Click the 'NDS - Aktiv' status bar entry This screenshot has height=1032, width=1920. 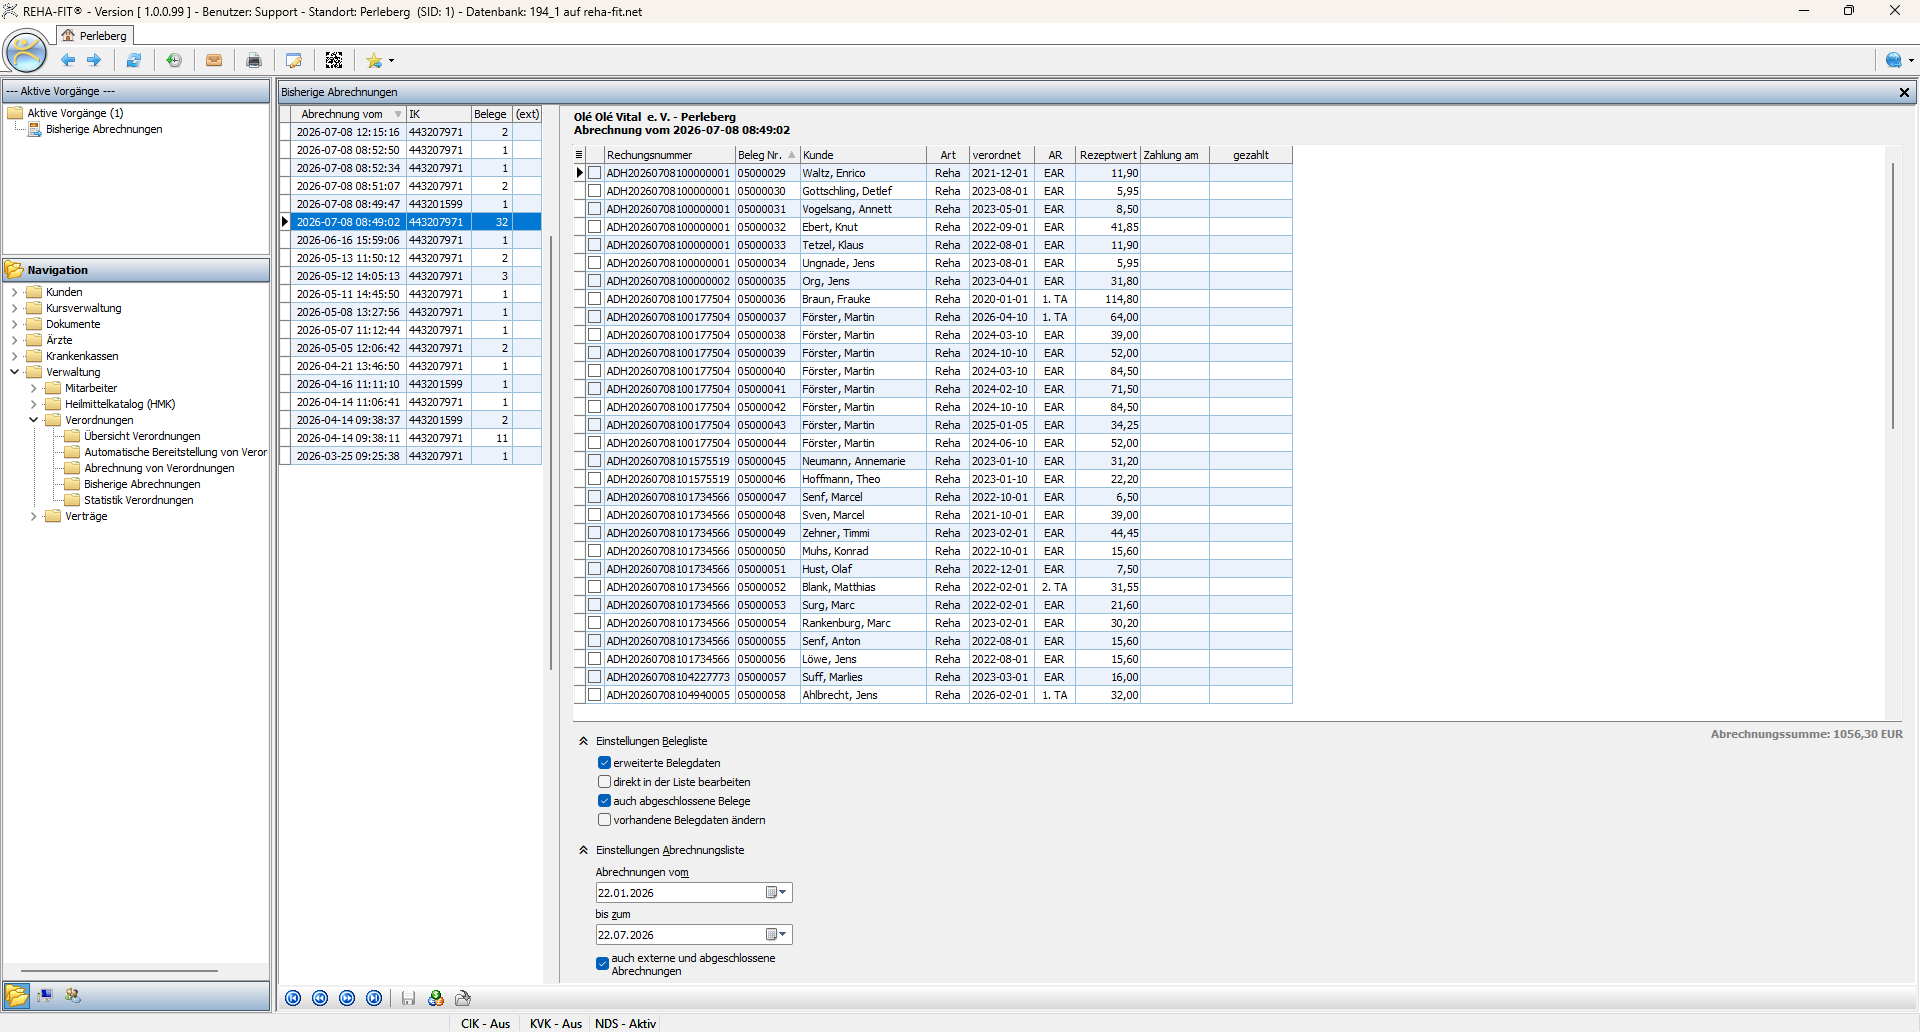click(626, 1023)
